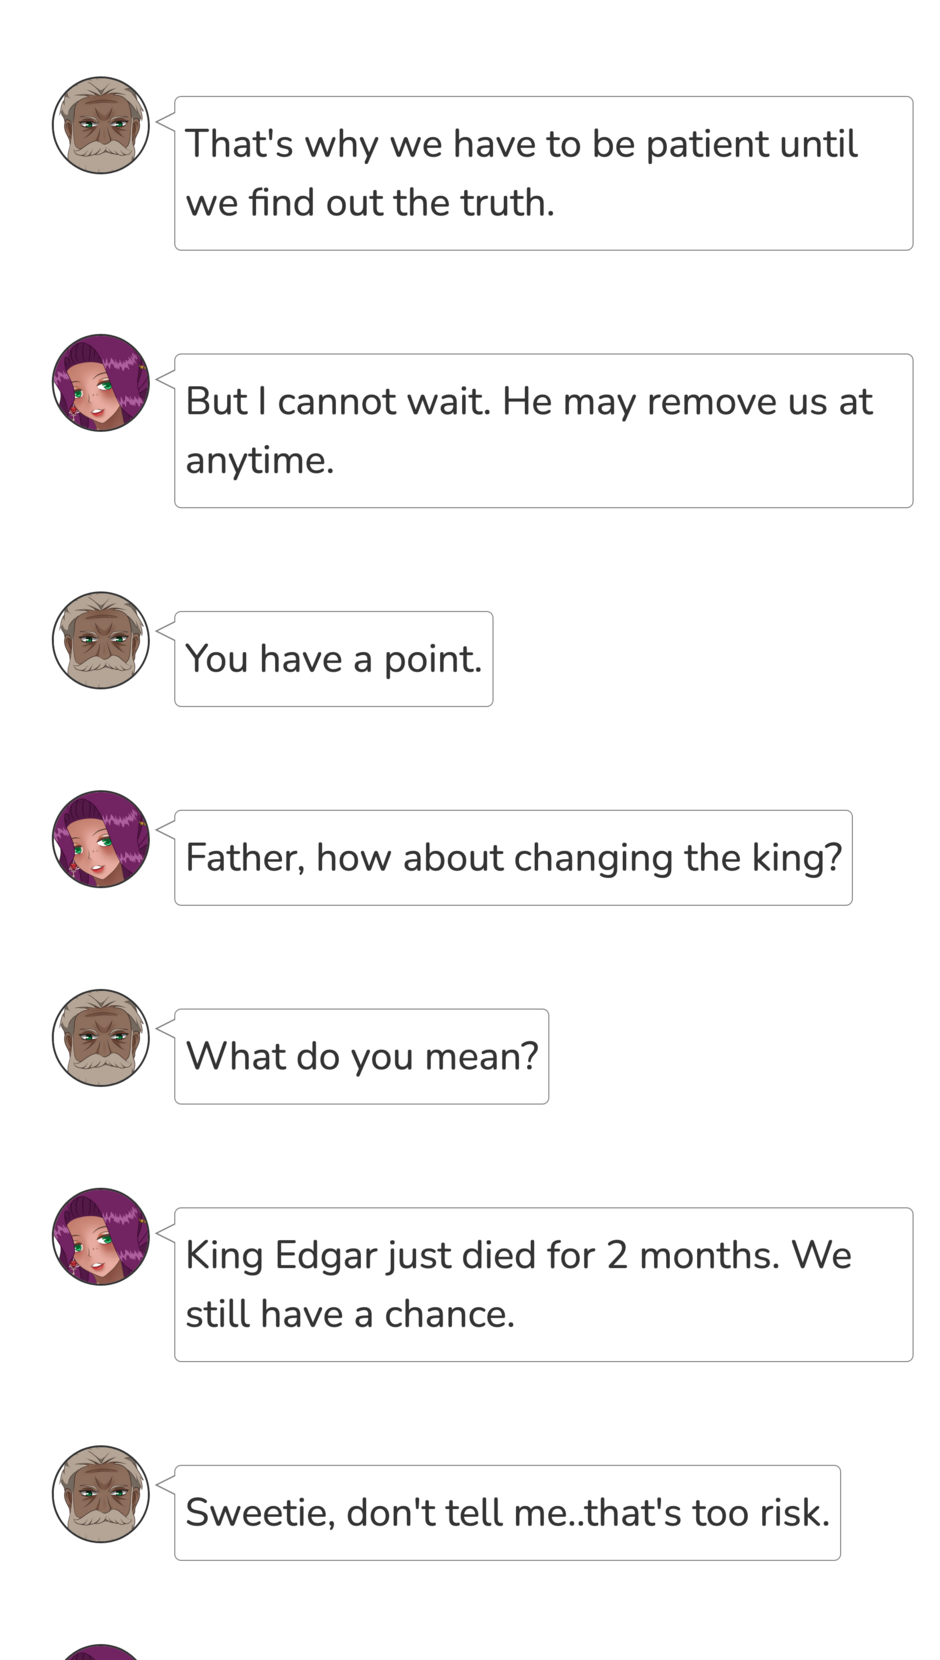Select the woman's avatar beside "changing the king" message

click(101, 840)
